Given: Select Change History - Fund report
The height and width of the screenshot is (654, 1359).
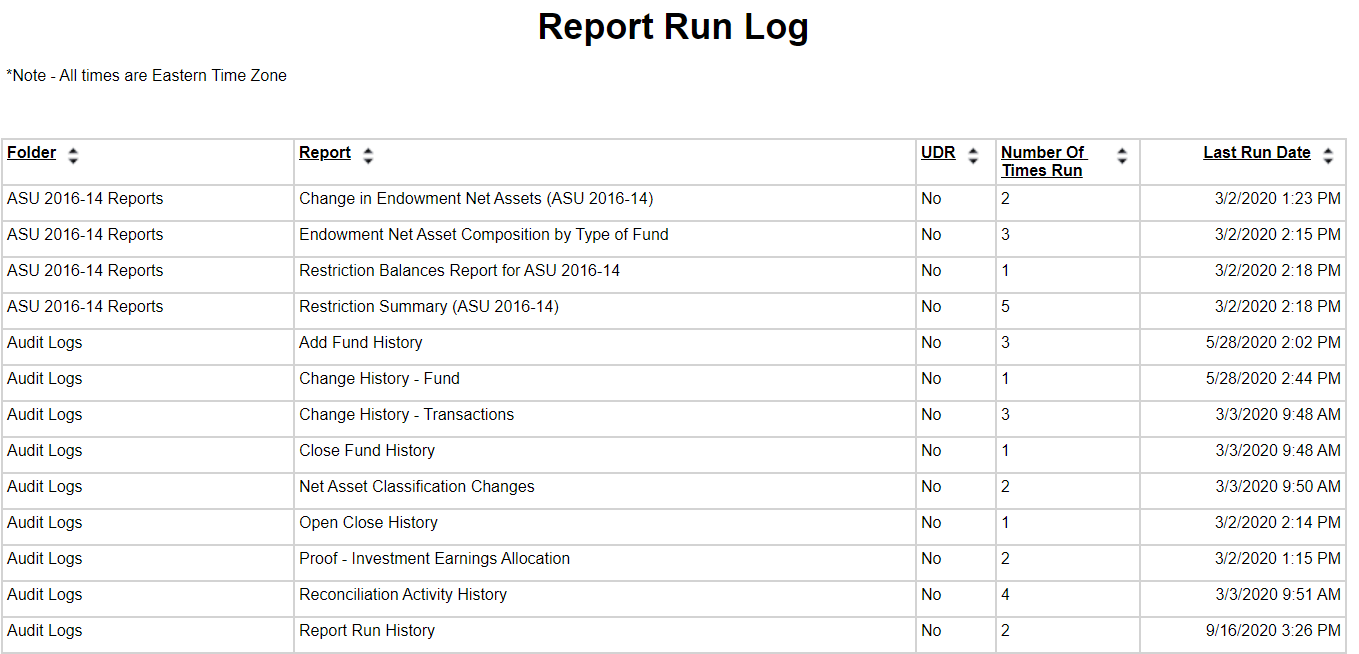Looking at the screenshot, I should (379, 379).
